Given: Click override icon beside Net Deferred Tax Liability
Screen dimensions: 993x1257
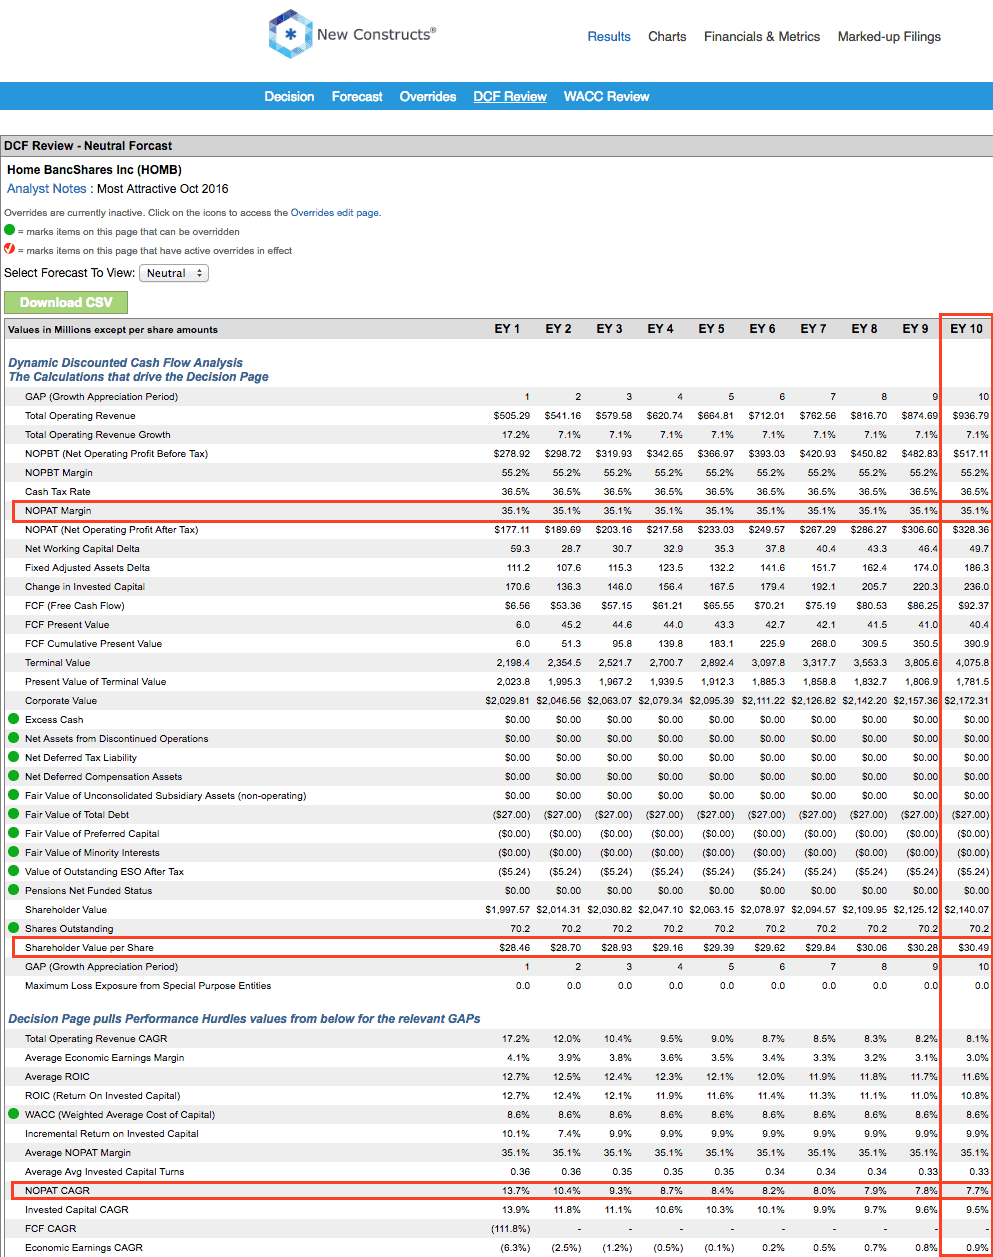Looking at the screenshot, I should click(x=14, y=757).
